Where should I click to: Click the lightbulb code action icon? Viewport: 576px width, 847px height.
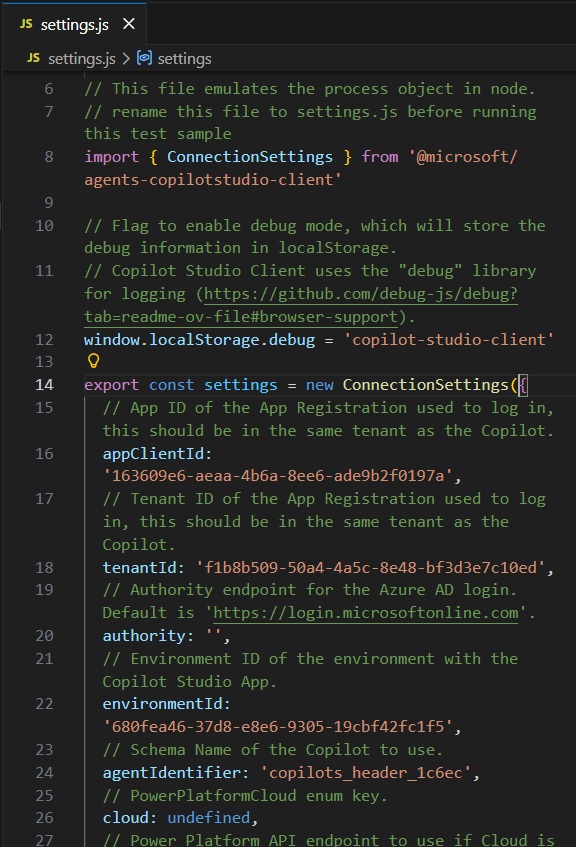point(93,361)
